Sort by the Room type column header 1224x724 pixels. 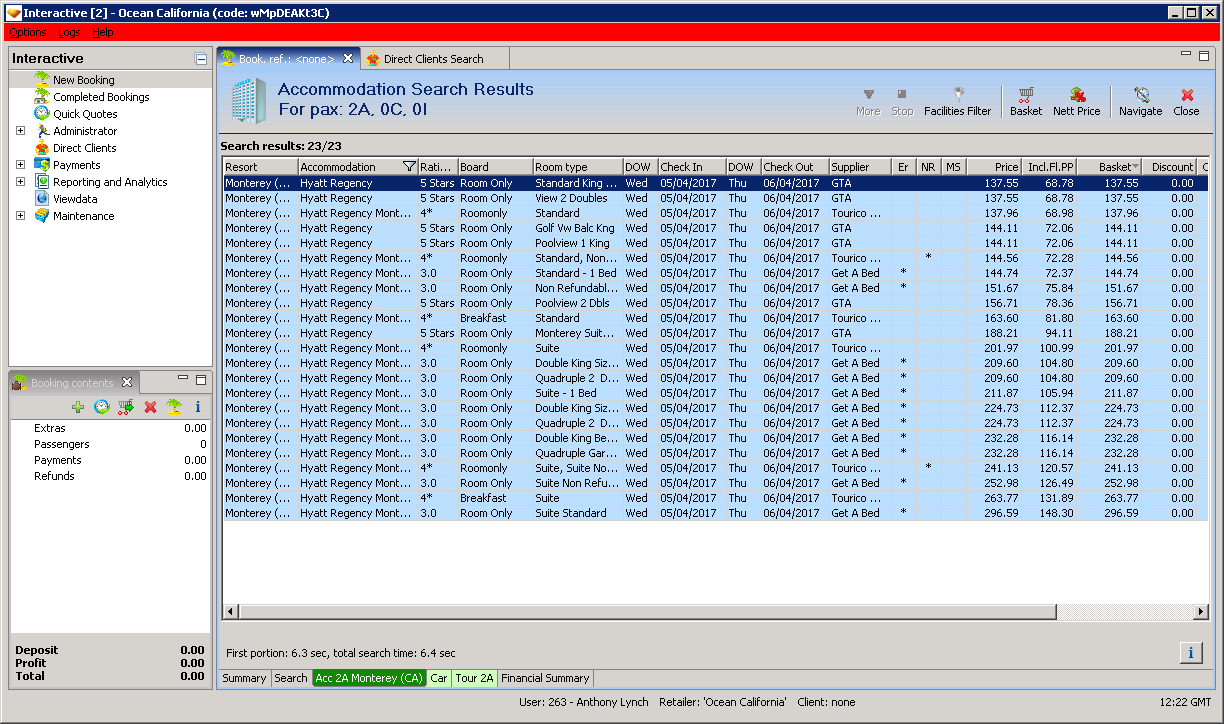[x=577, y=167]
